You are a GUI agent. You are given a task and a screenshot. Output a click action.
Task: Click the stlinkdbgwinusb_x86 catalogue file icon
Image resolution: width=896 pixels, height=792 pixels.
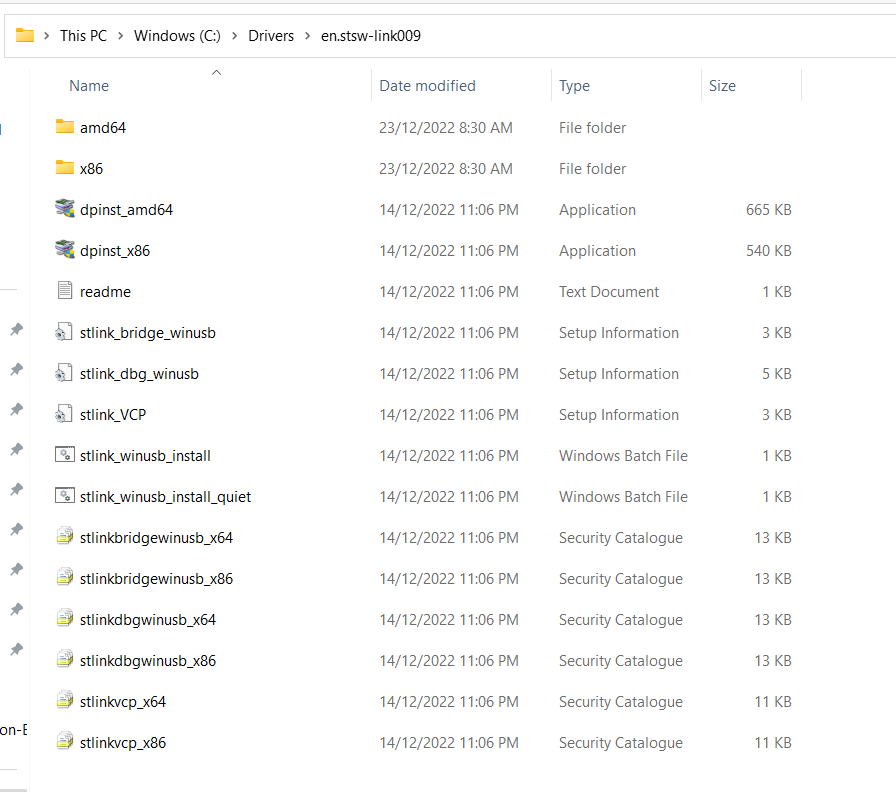click(65, 660)
